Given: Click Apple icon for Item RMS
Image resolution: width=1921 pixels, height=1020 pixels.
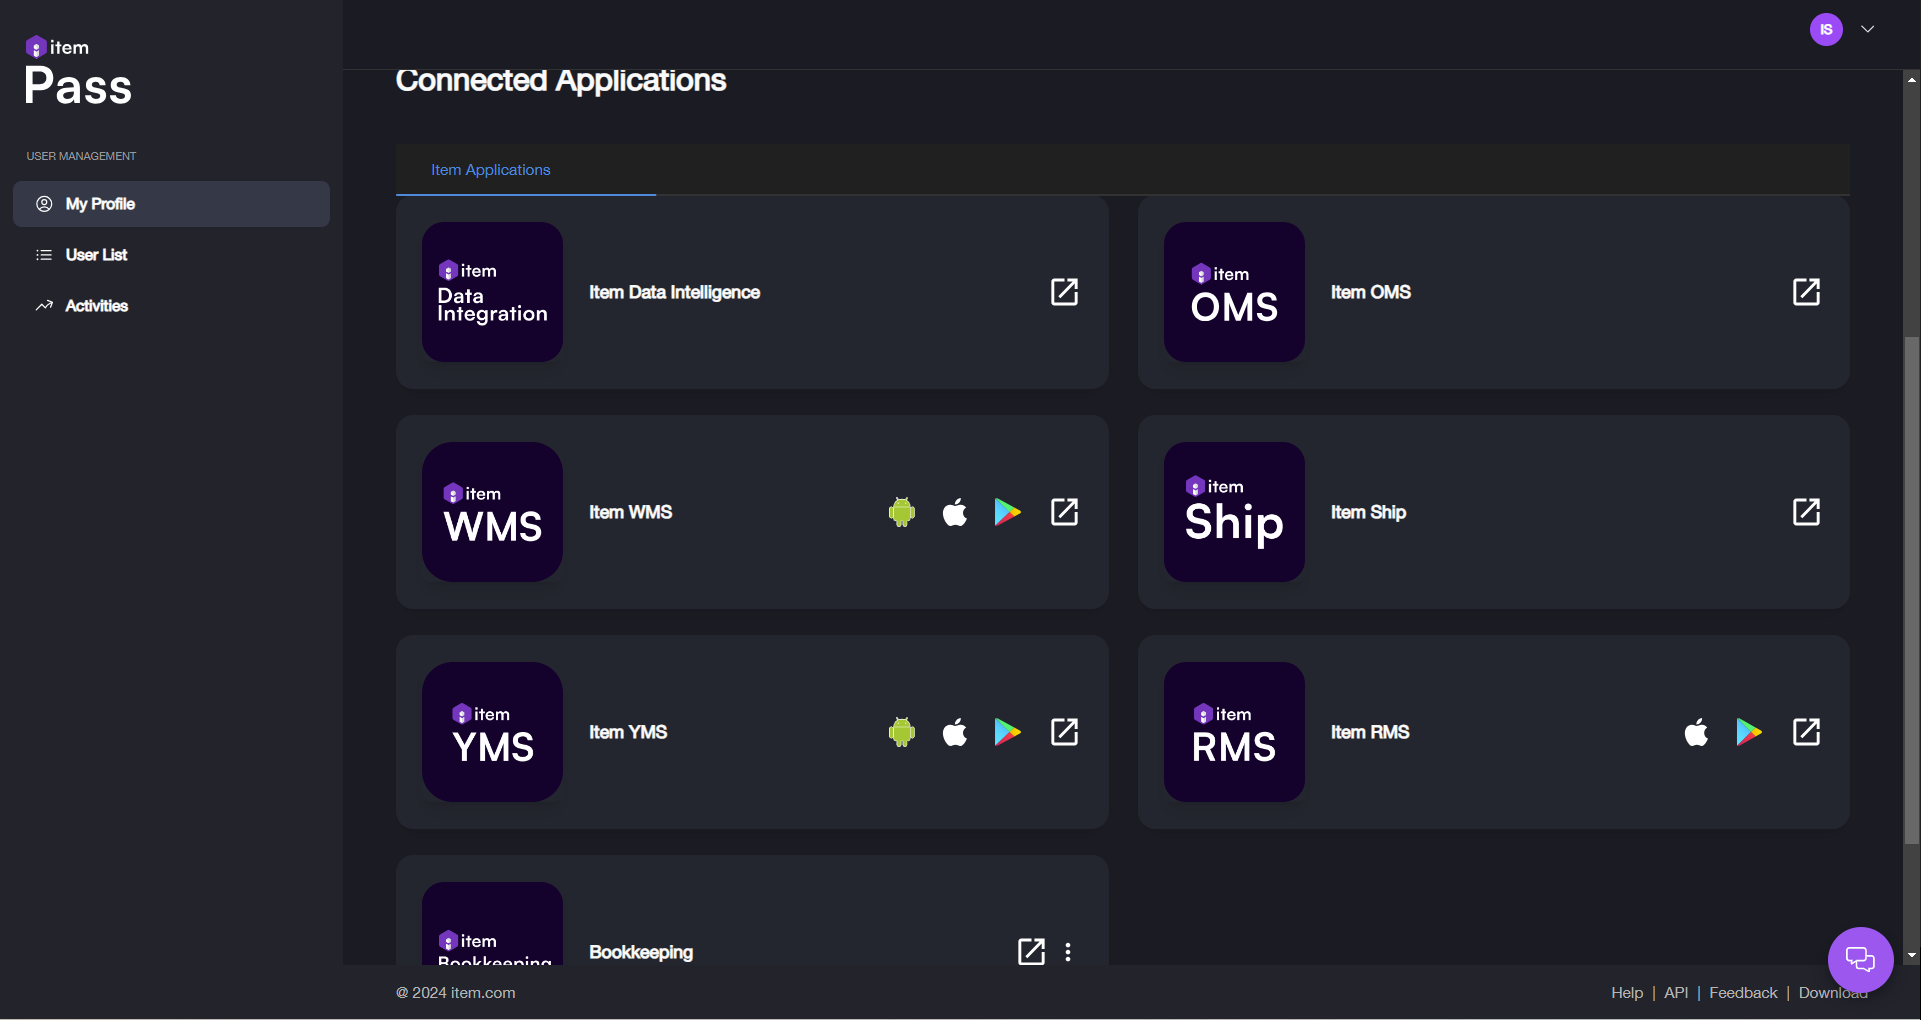Looking at the screenshot, I should coord(1697,732).
